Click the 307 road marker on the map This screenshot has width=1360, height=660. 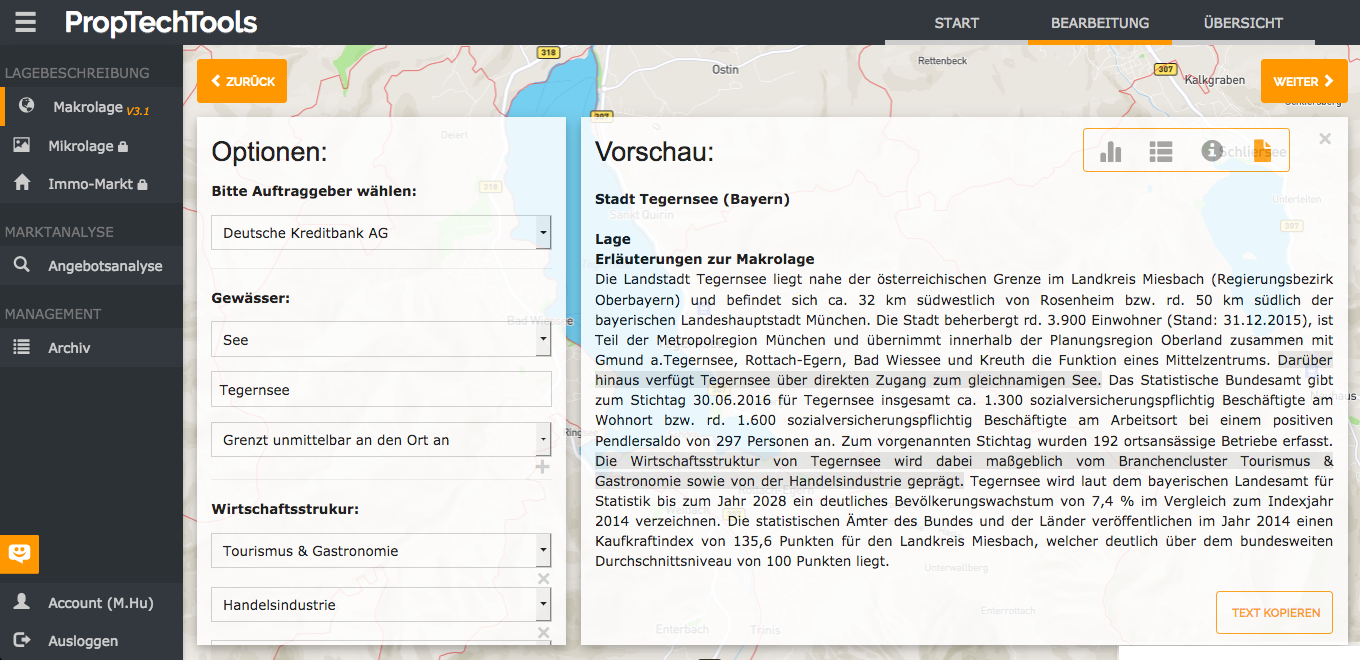(x=1165, y=69)
